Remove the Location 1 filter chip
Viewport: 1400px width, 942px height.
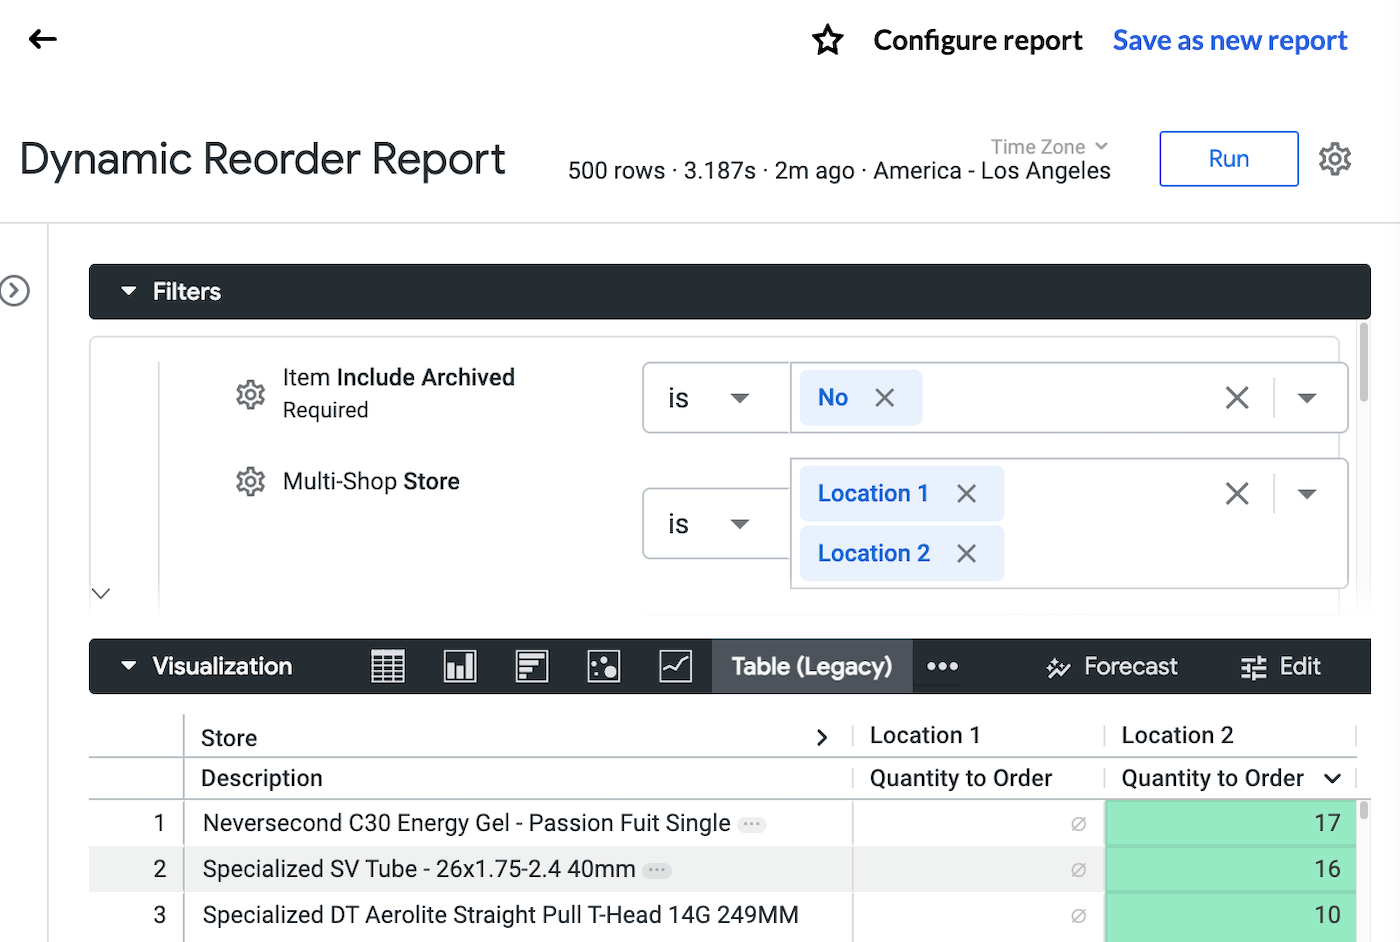click(x=966, y=493)
